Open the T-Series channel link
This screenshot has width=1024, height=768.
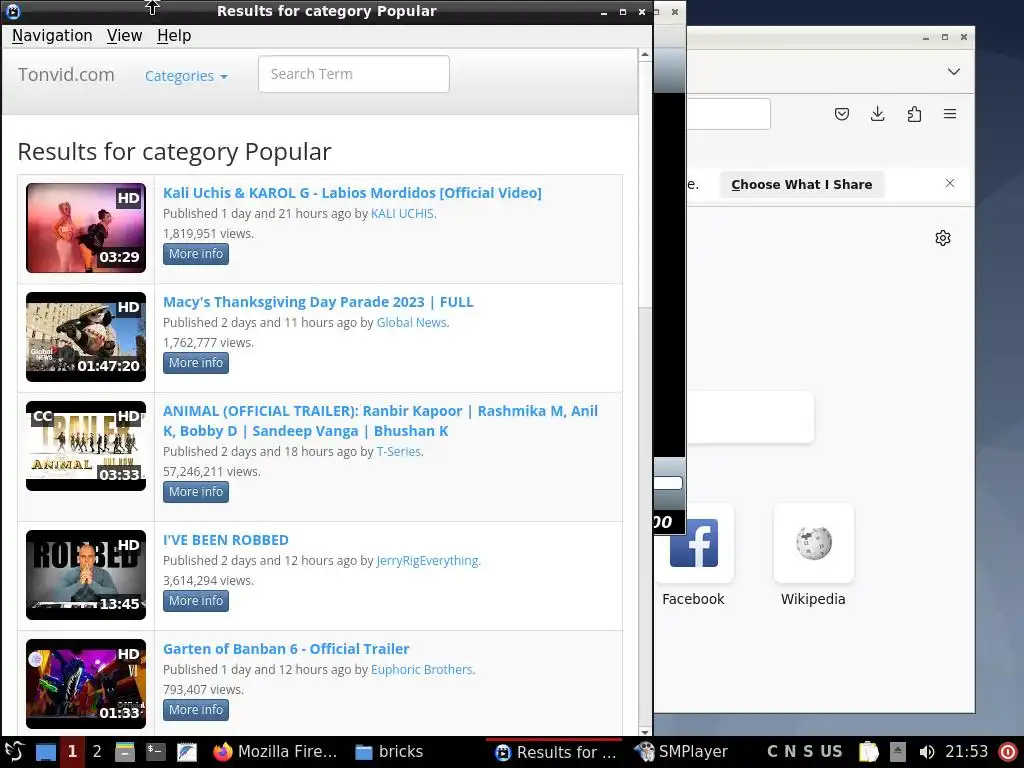[398, 451]
